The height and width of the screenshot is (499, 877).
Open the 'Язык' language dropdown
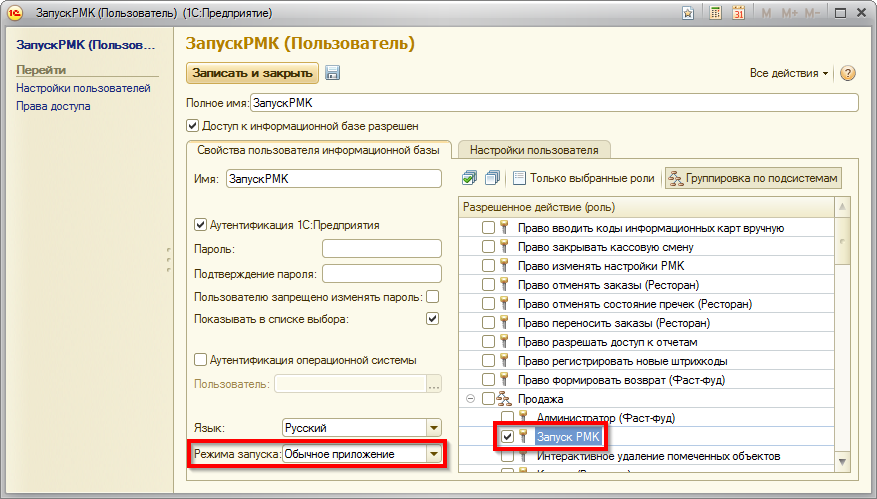pos(433,428)
